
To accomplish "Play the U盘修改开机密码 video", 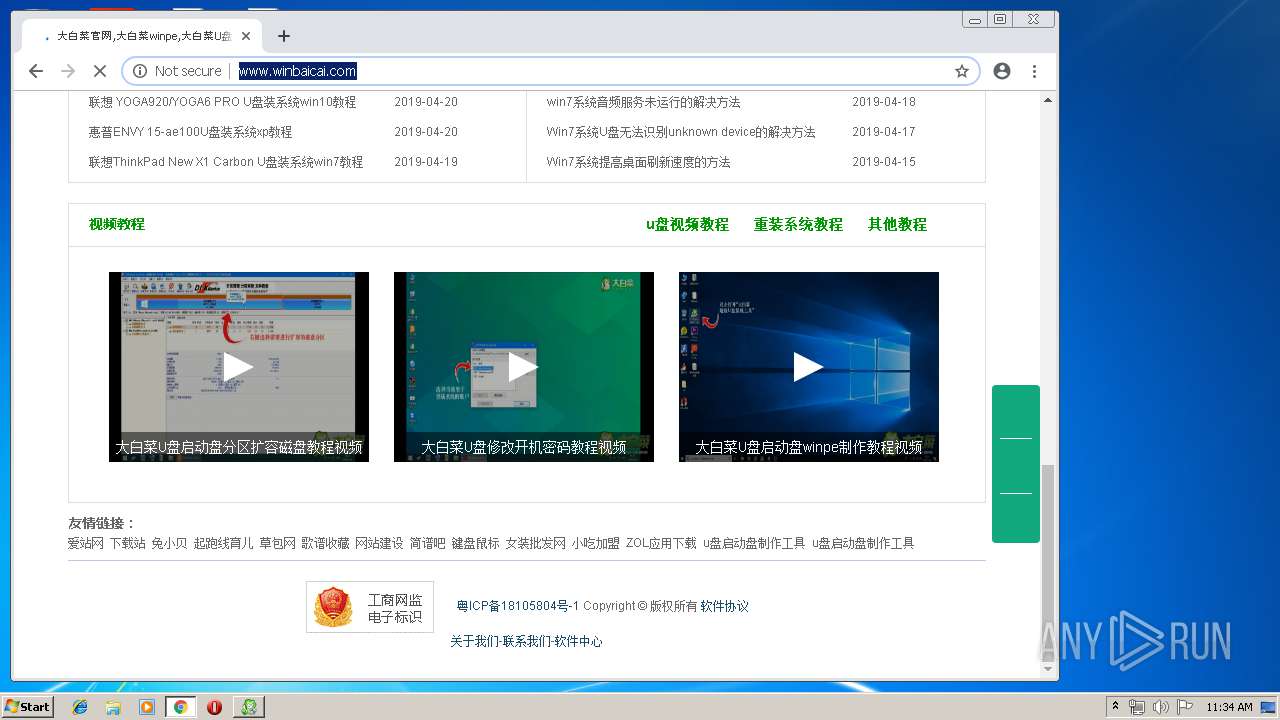I will pyautogui.click(x=523, y=367).
